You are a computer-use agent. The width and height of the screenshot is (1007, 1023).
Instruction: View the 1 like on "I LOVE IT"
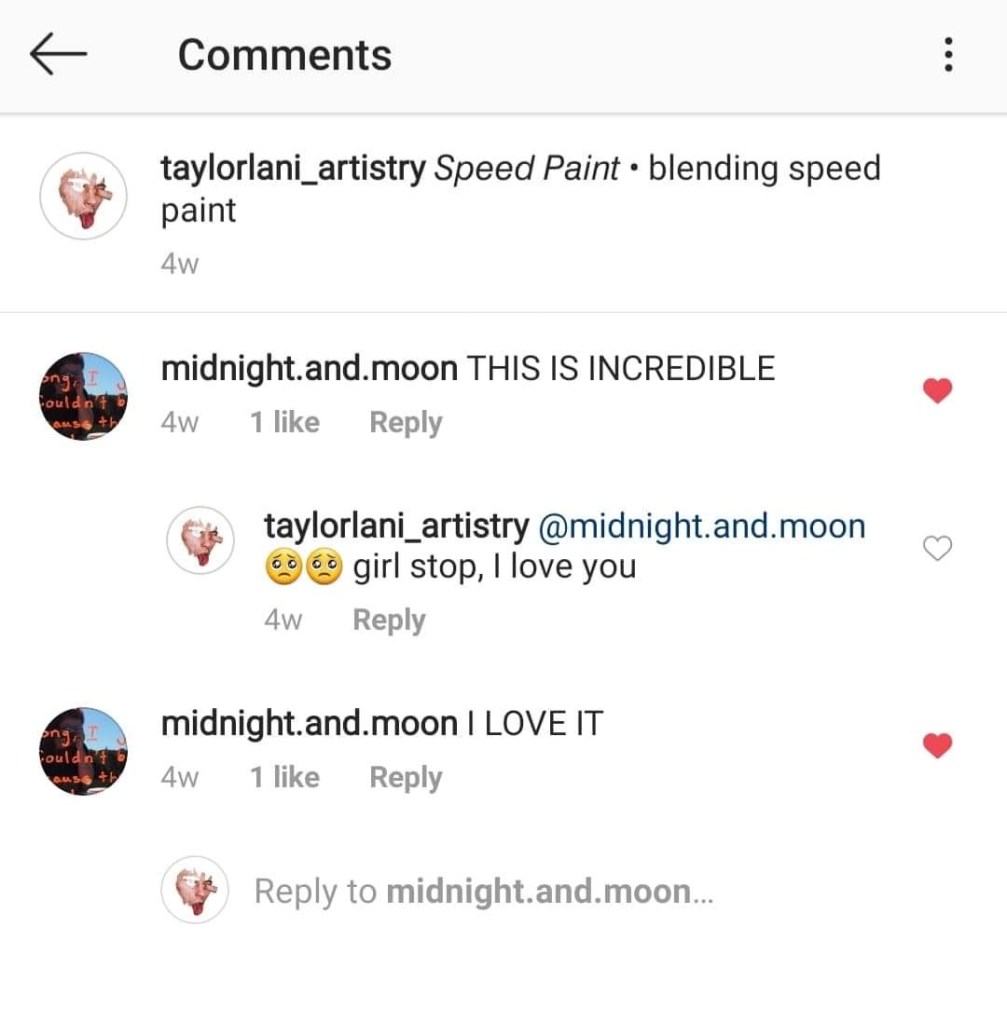pyautogui.click(x=284, y=777)
